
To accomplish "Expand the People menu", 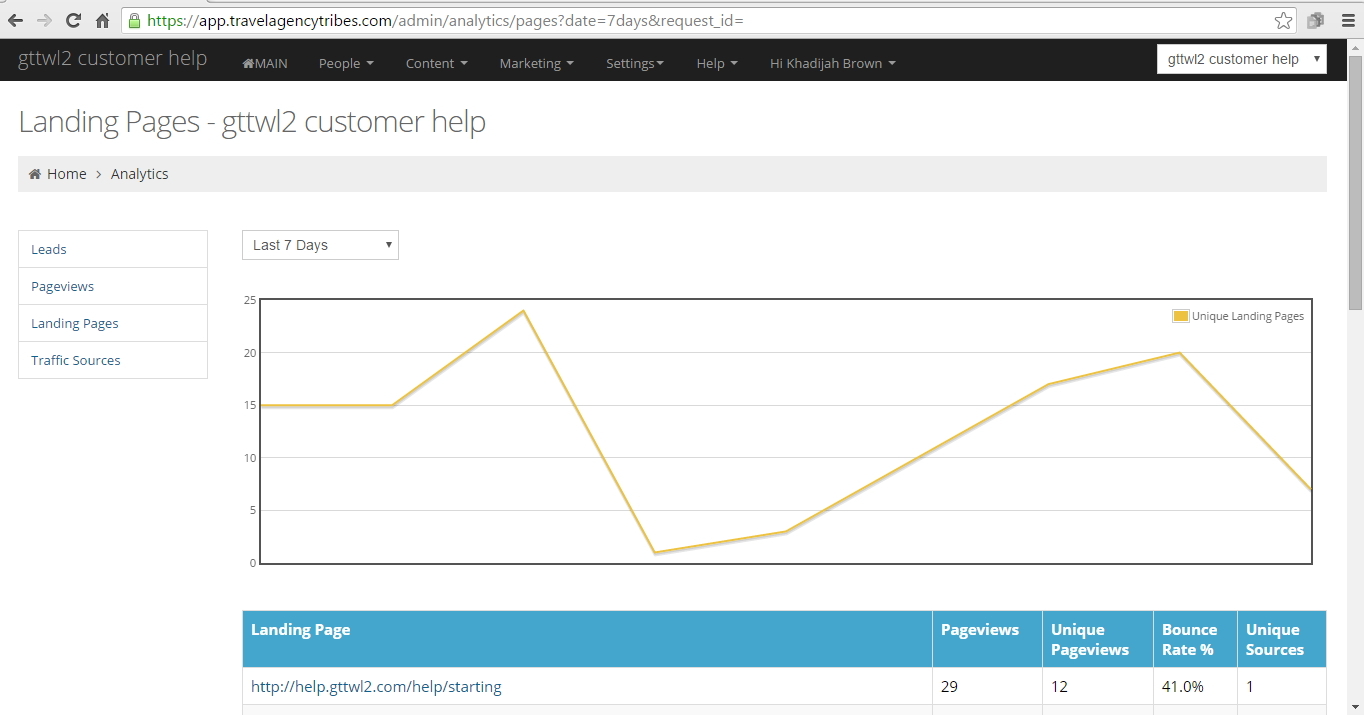I will pos(346,63).
